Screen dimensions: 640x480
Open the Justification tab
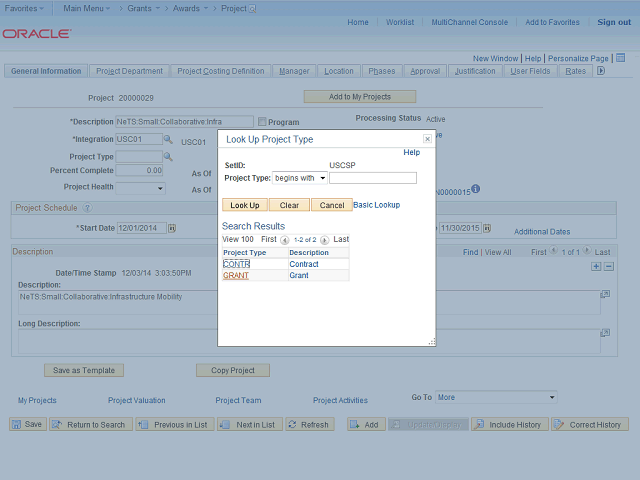pos(474,71)
